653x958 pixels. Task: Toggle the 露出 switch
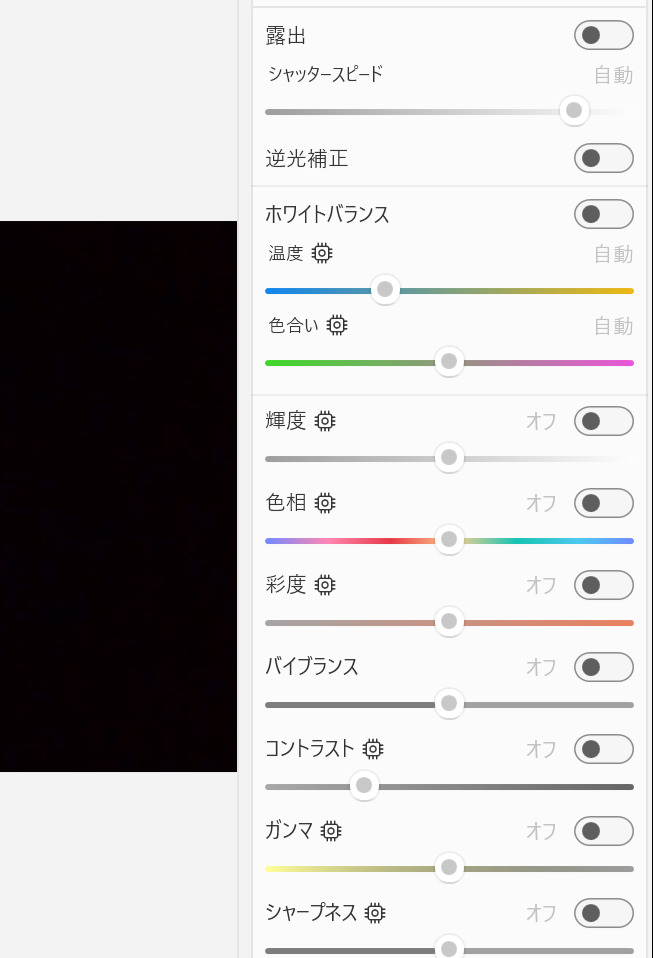604,35
